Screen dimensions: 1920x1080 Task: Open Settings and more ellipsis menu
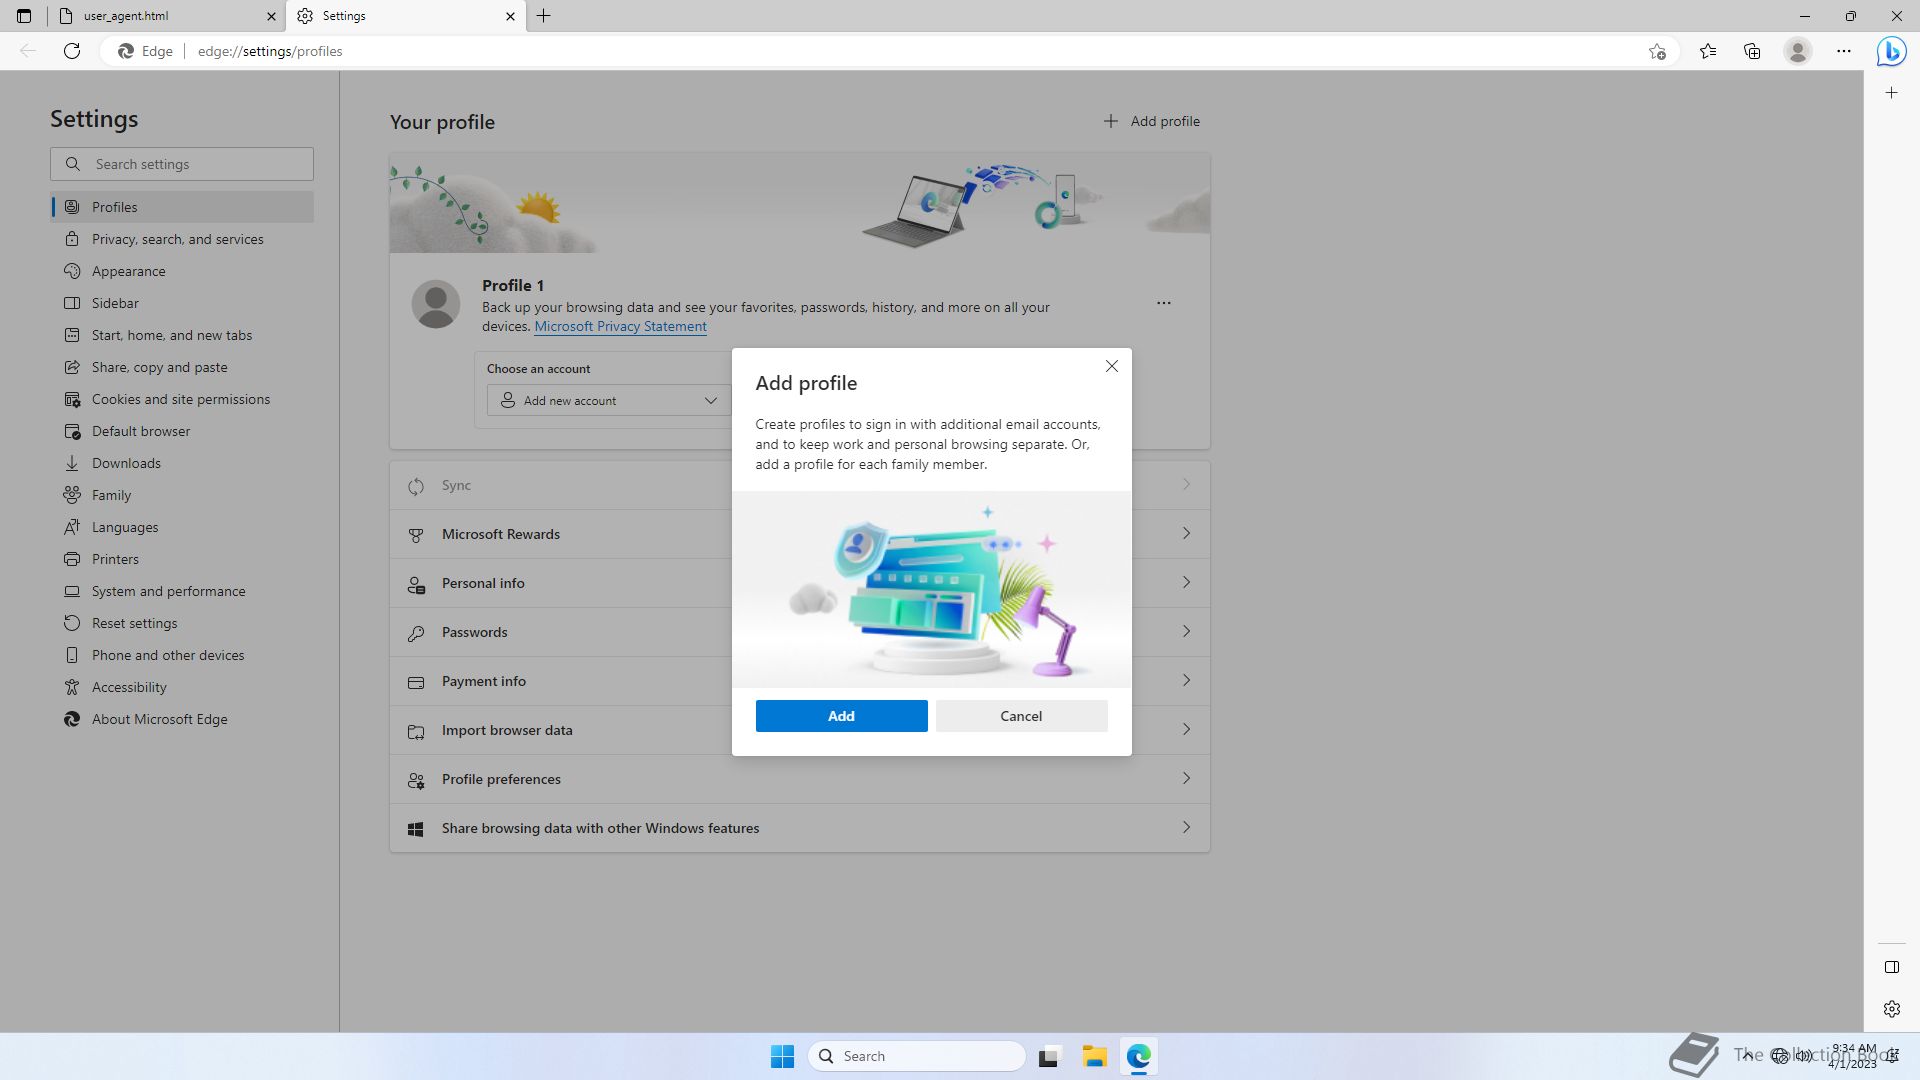(x=1844, y=51)
